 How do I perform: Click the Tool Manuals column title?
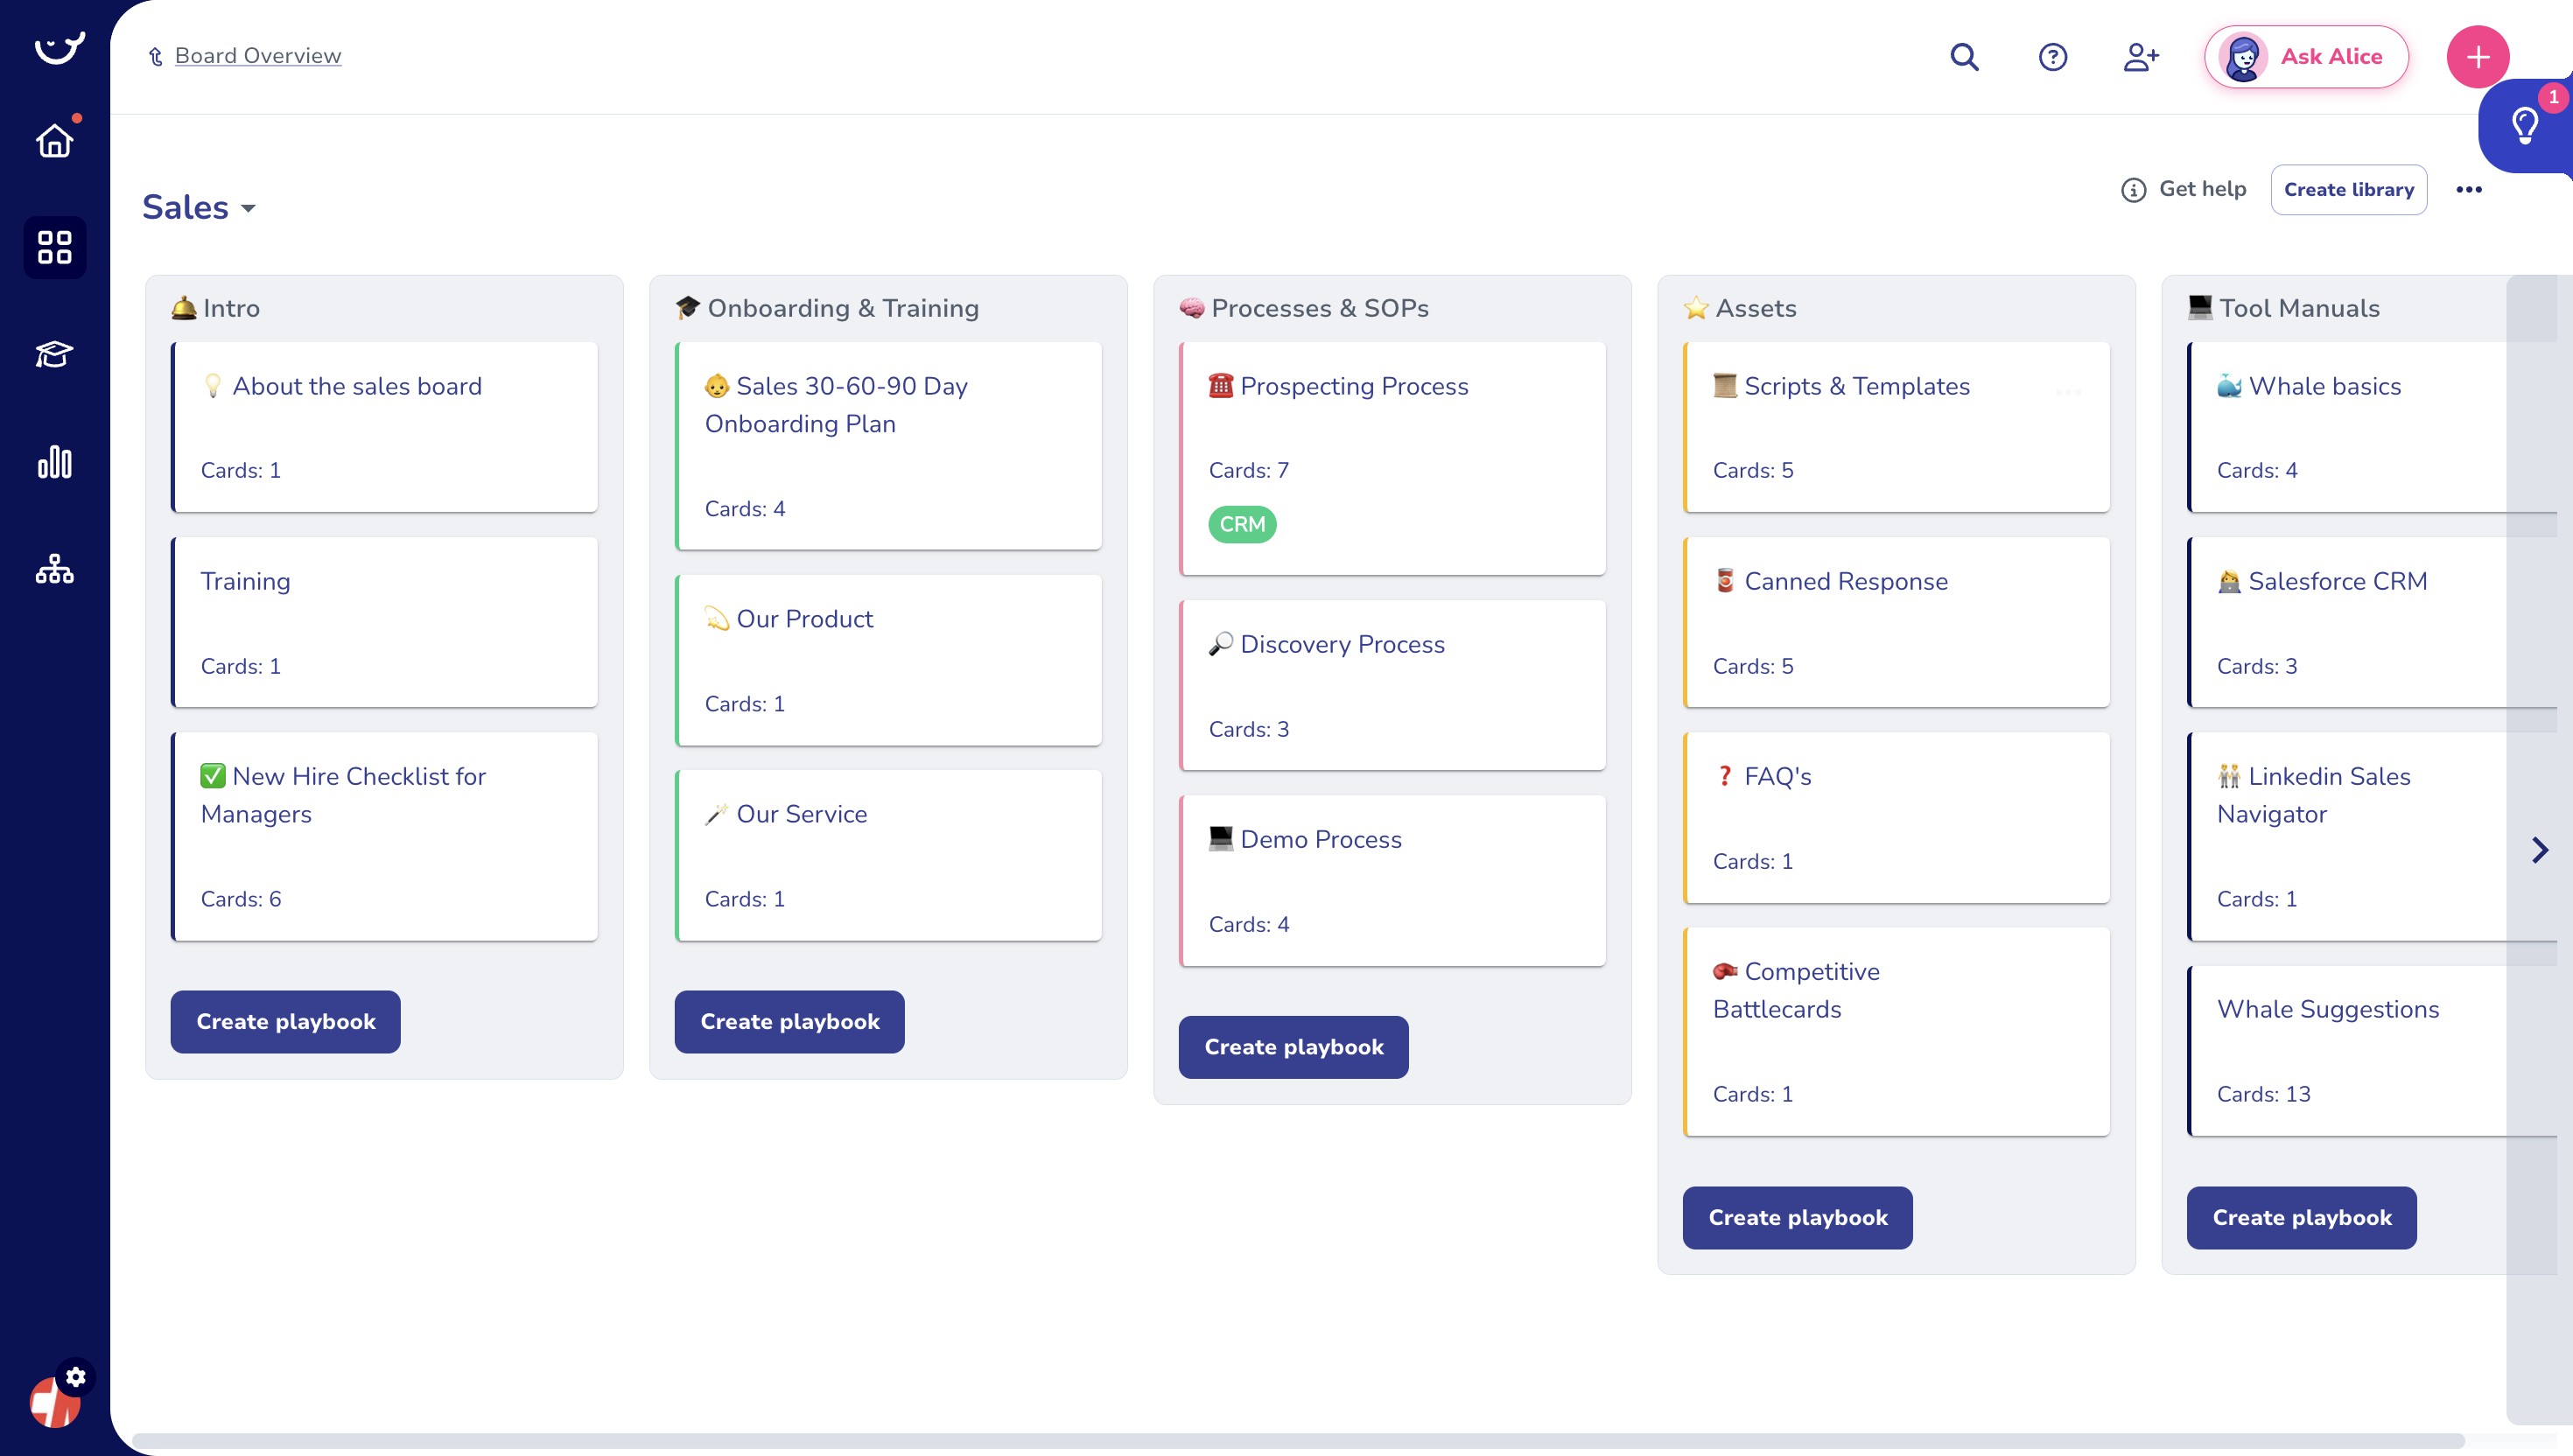(x=2299, y=308)
